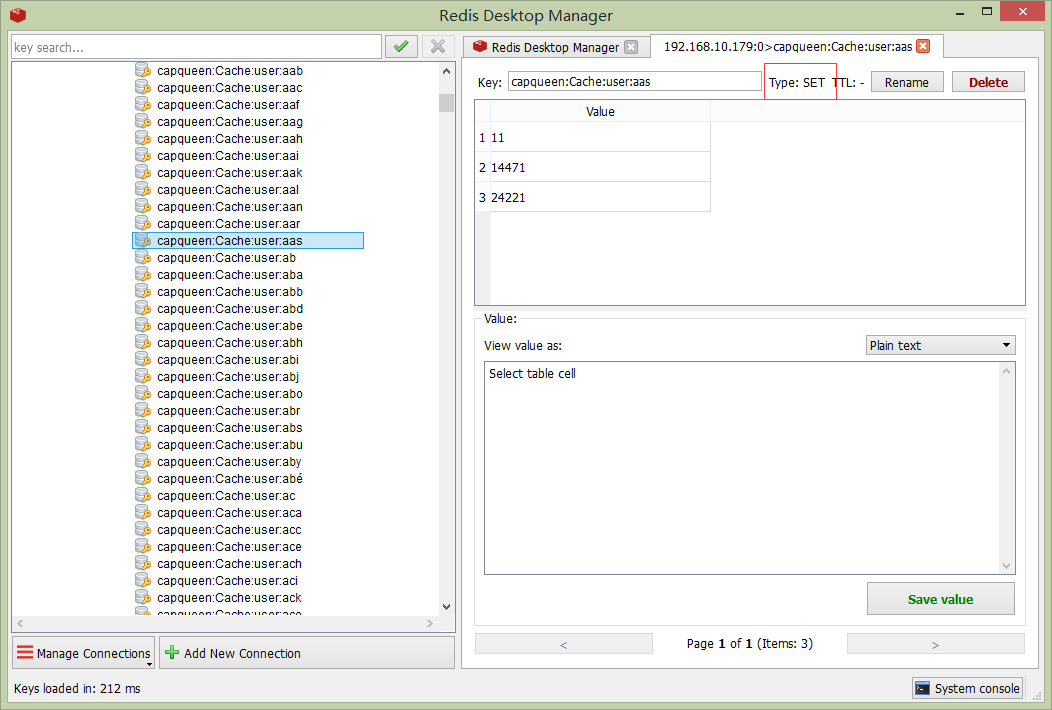Select the key capqueen:Cache:user:aca

click(229, 513)
